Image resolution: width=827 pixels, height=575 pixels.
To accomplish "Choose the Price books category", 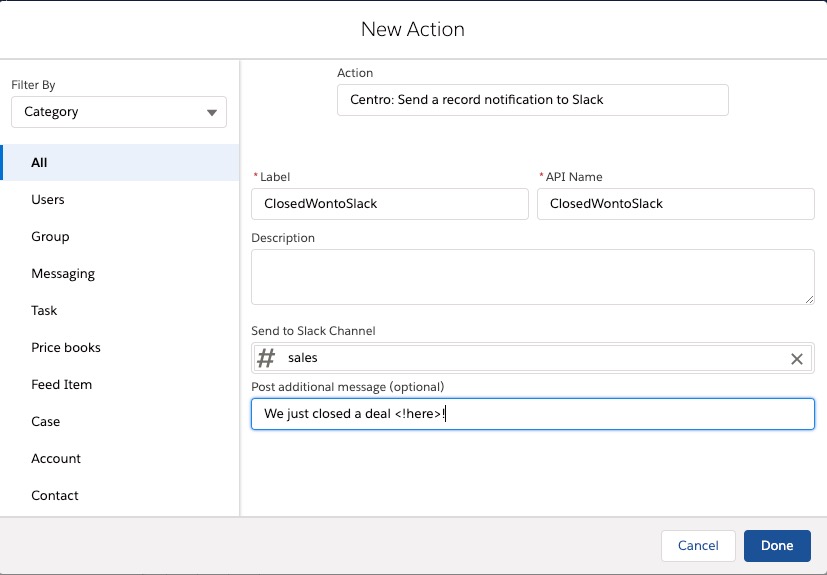I will pyautogui.click(x=66, y=347).
